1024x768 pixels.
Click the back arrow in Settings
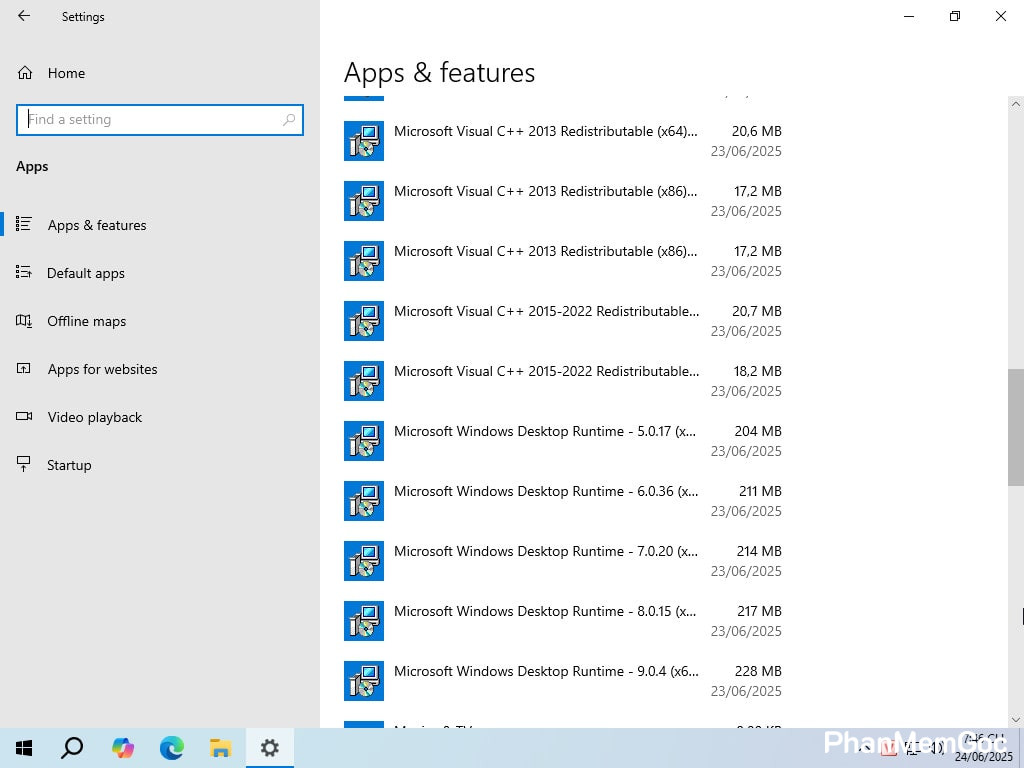coord(24,16)
